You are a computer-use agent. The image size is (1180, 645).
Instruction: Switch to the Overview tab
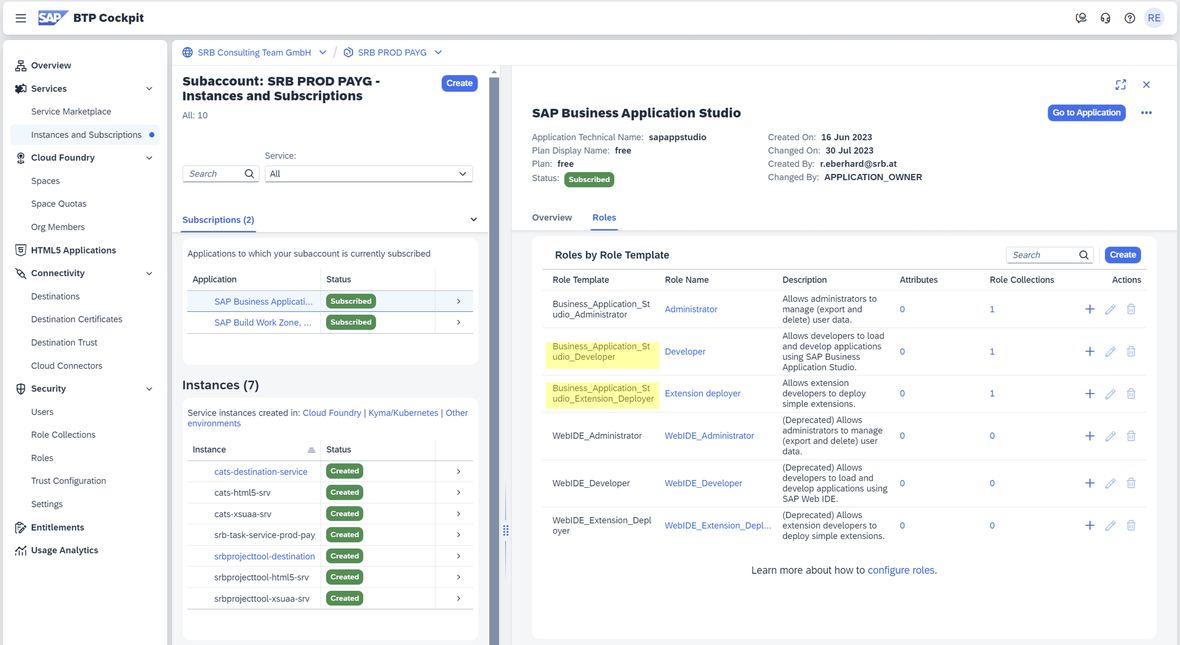(552, 218)
